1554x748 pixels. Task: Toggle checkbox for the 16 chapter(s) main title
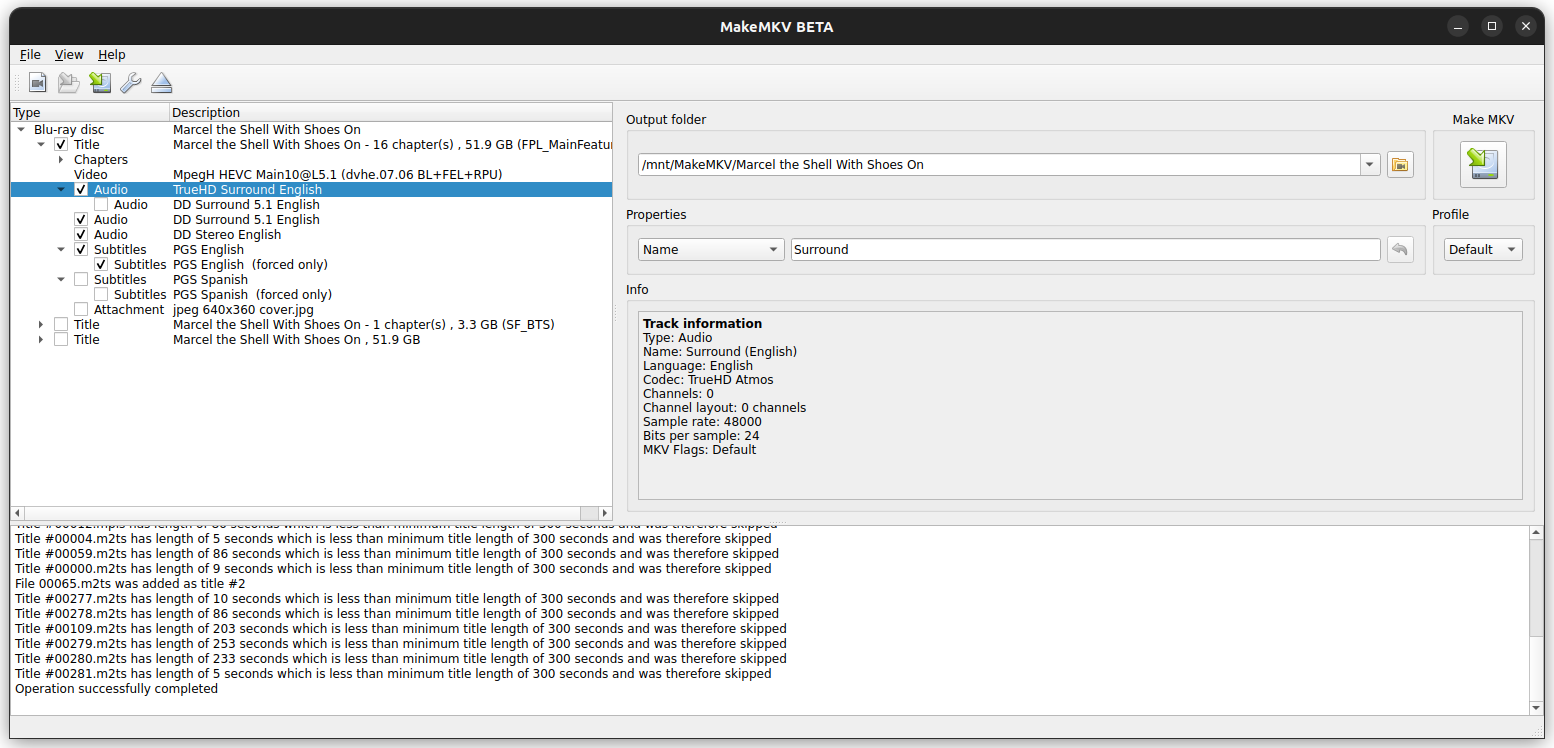tap(61, 145)
